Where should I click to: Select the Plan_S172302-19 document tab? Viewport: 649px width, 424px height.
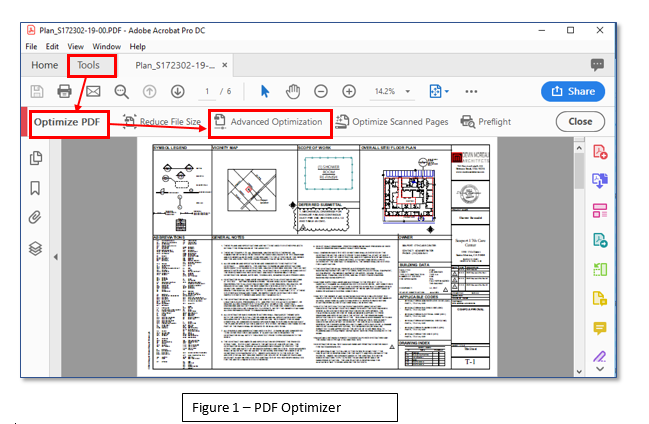175,65
